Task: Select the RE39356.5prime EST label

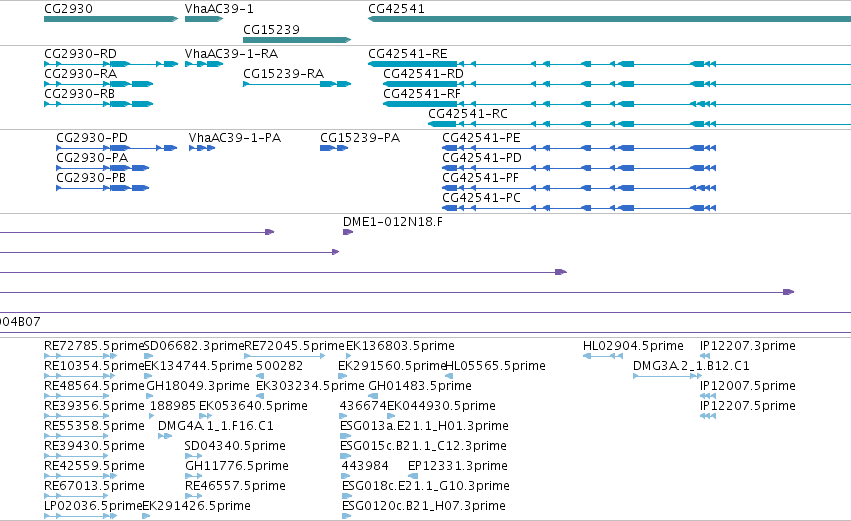Action: (x=94, y=406)
